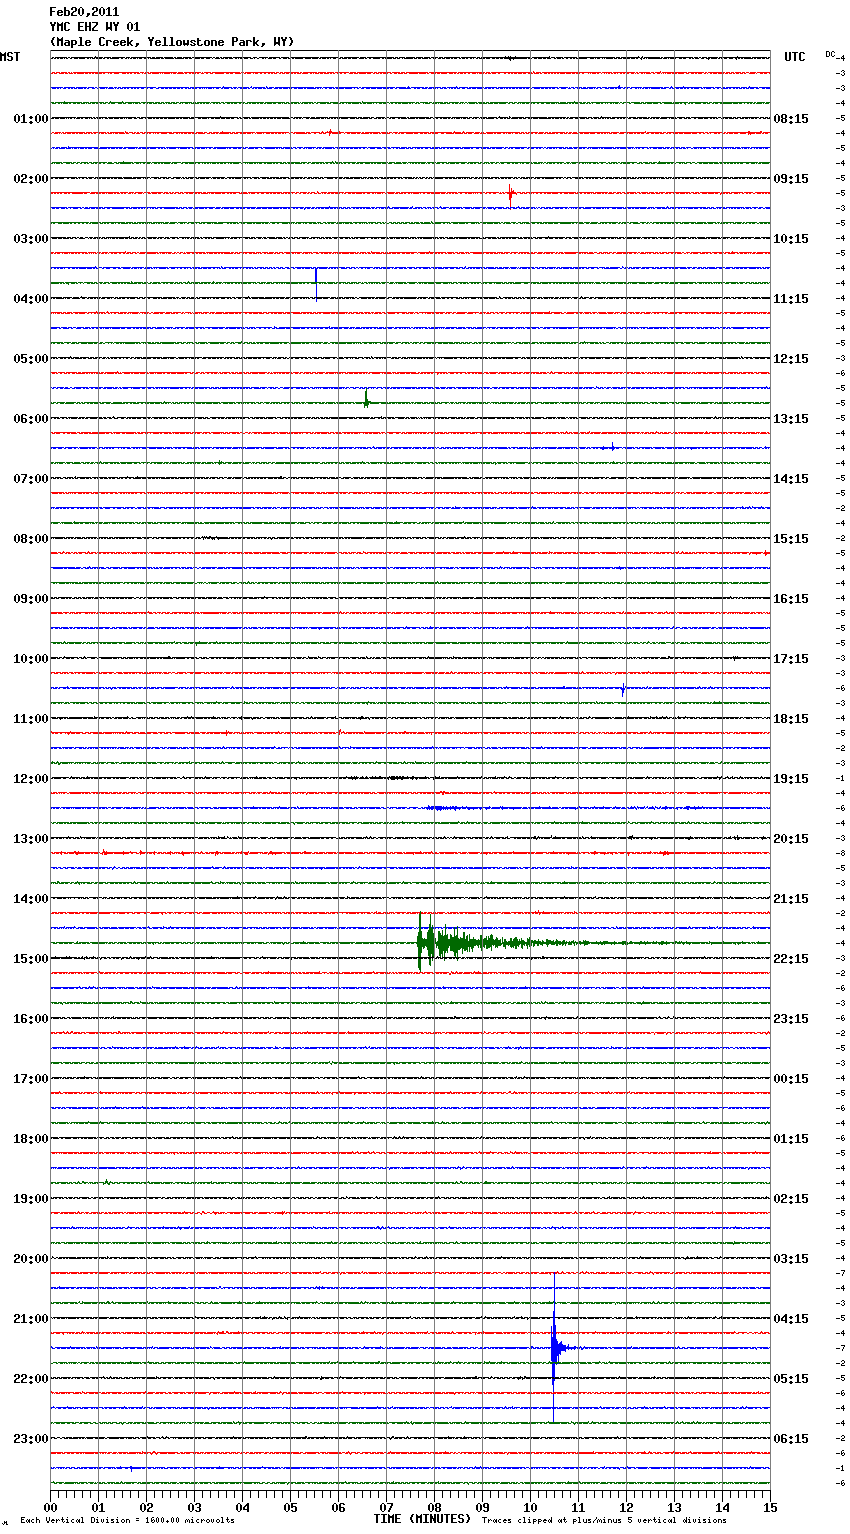This screenshot has width=850, height=1534.
Task: Click the 02:15 UTC time label
Action: point(791,1199)
